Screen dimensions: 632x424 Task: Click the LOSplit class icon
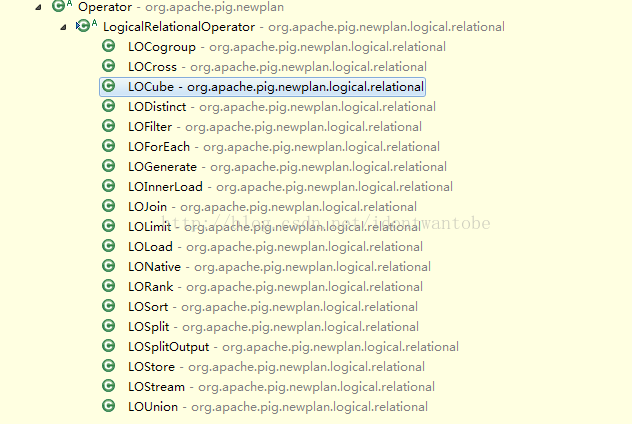108,326
